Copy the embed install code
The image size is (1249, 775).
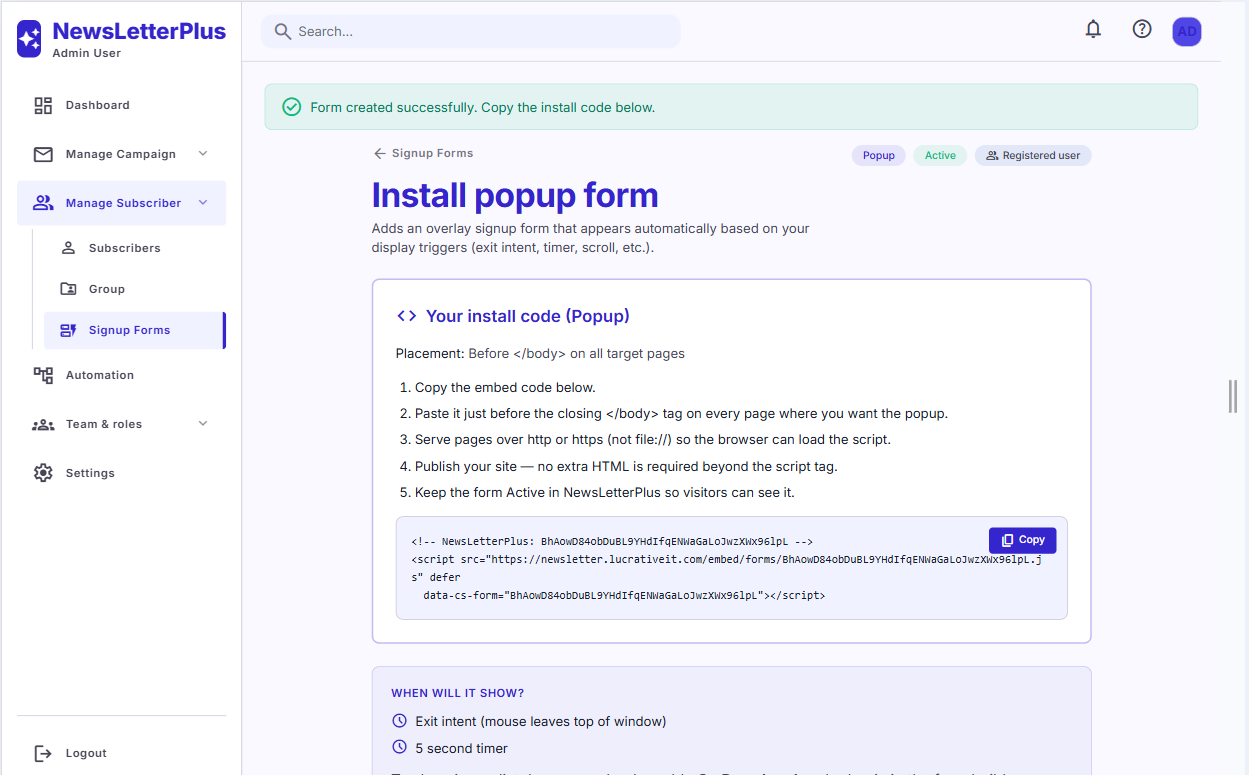click(1022, 540)
